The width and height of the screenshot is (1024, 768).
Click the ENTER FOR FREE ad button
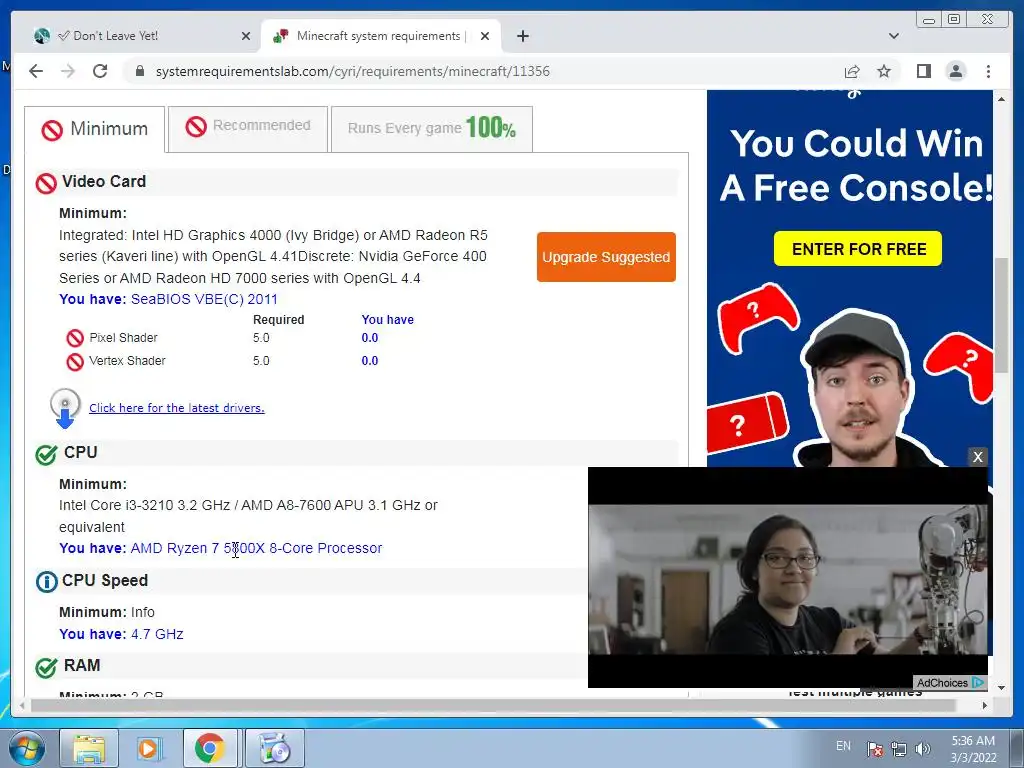point(858,249)
